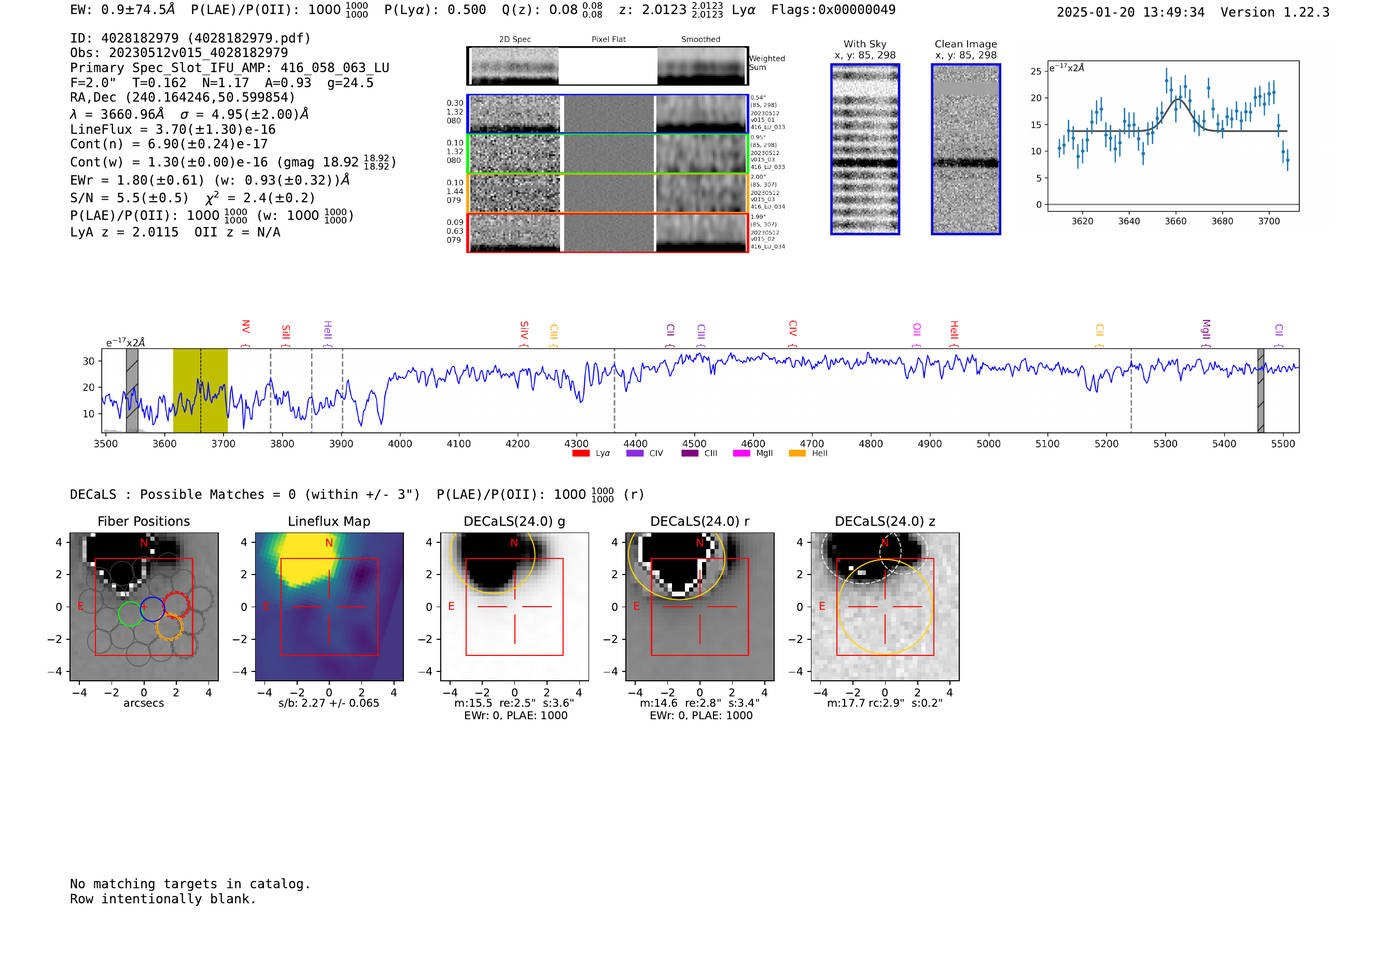Screen dimensions: 1400x953
Task: Click the RA,Dec coordinates line
Action: 183,98
